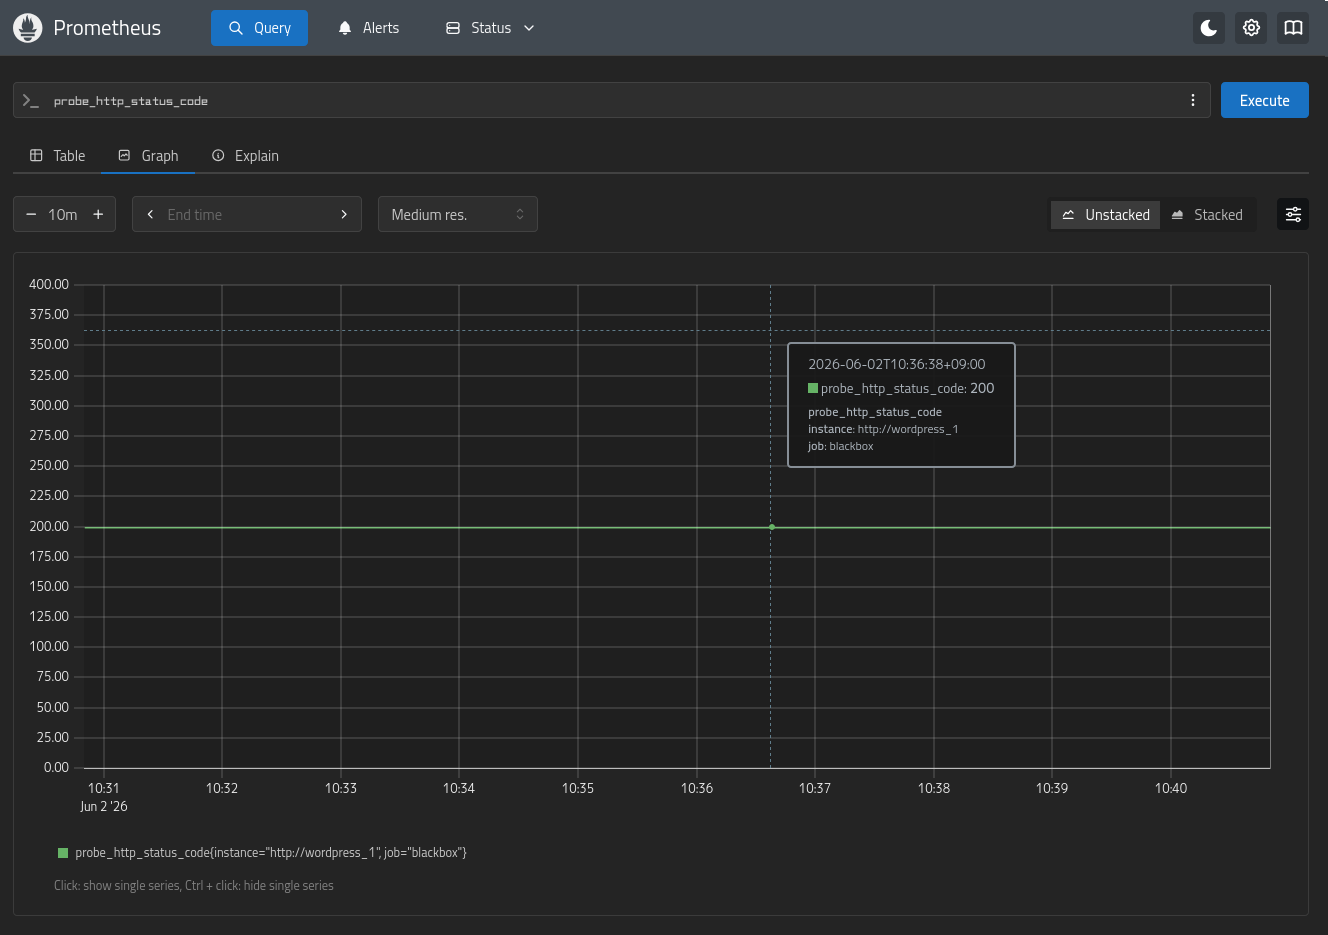Screen dimensions: 1328x935
Task: Open the Alerts page
Action: point(368,28)
